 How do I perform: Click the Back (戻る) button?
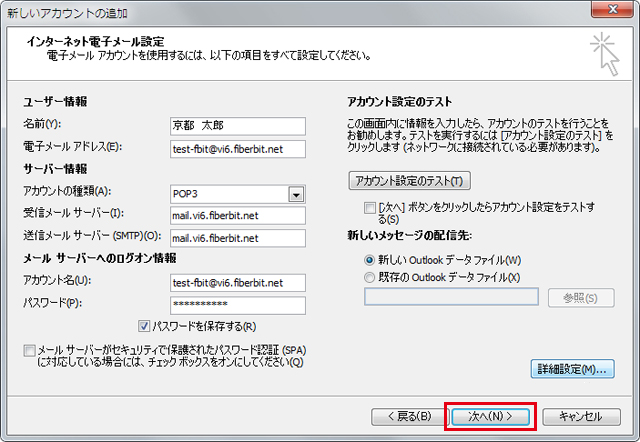(x=402, y=415)
